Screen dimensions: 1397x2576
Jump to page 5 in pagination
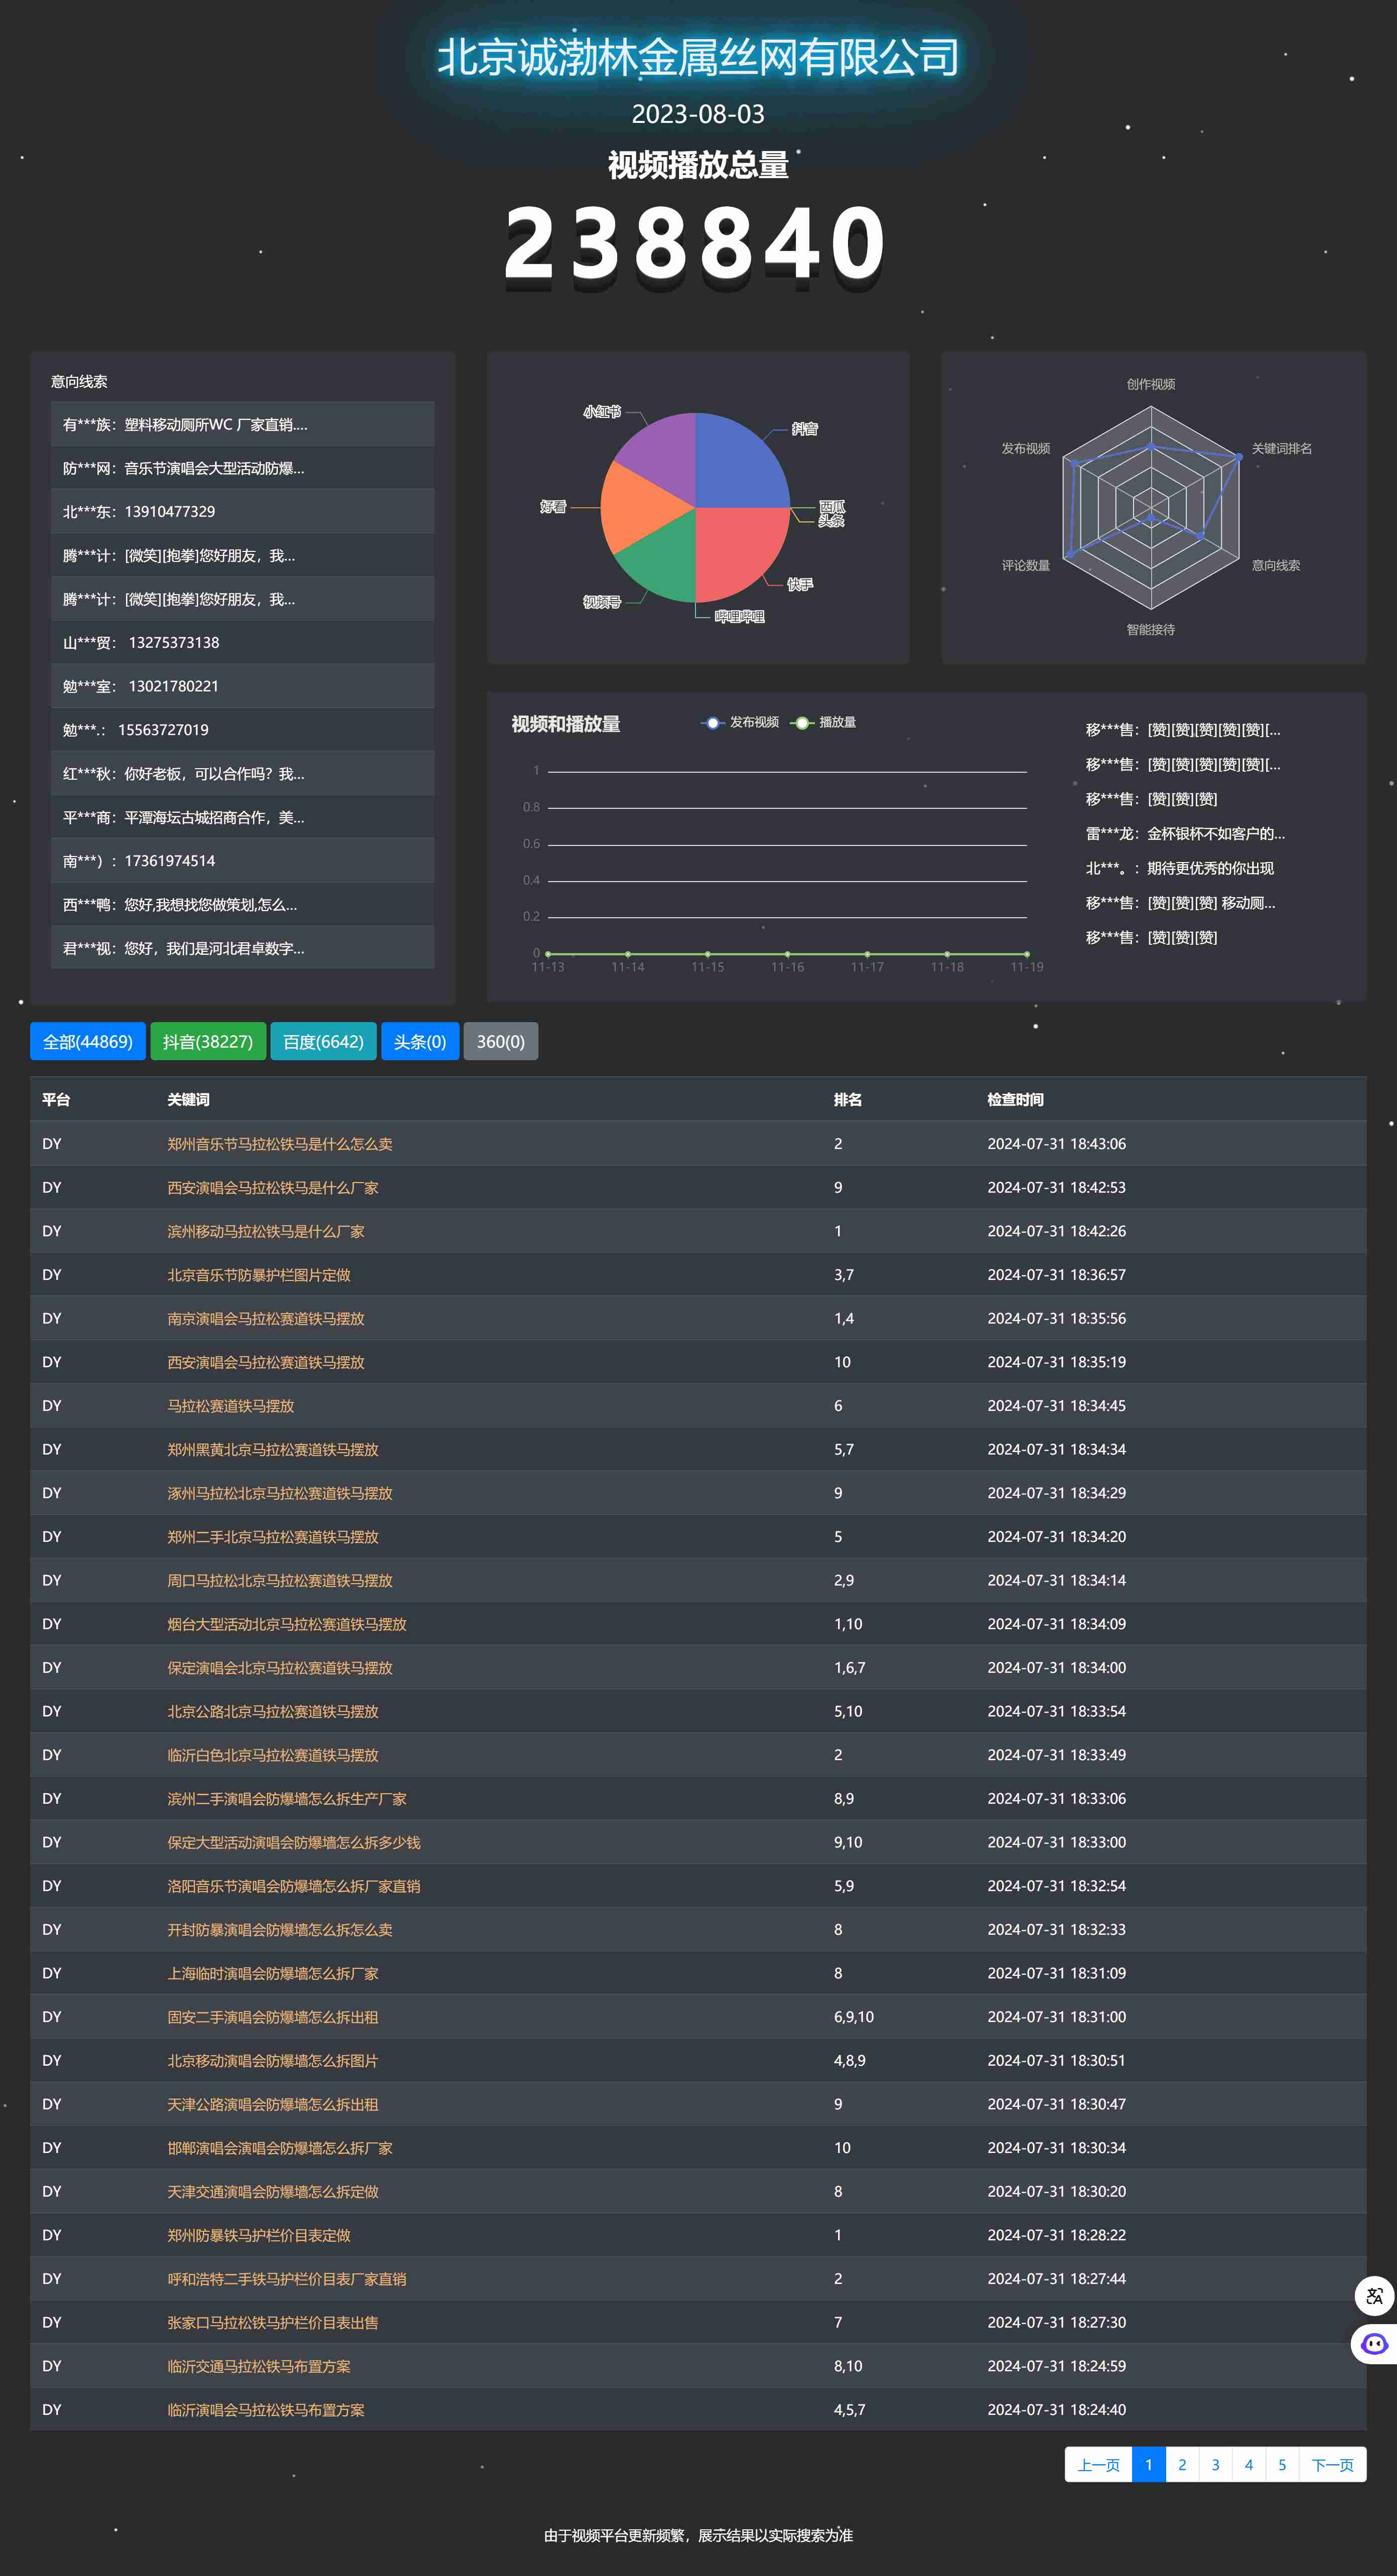coord(1281,2464)
